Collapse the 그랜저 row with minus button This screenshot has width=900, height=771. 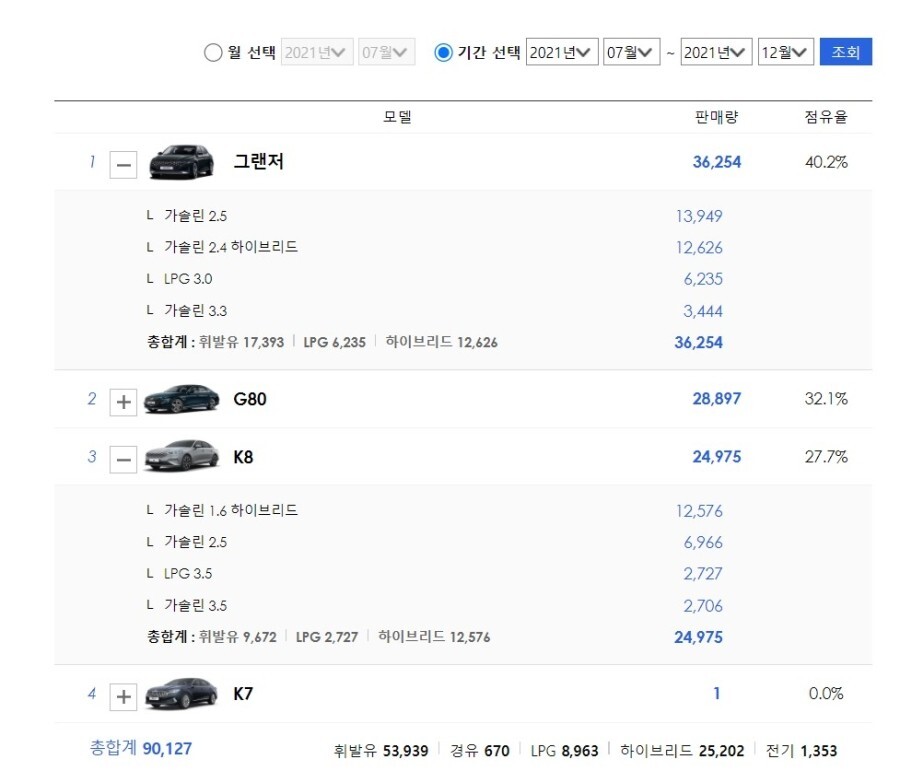(x=123, y=165)
